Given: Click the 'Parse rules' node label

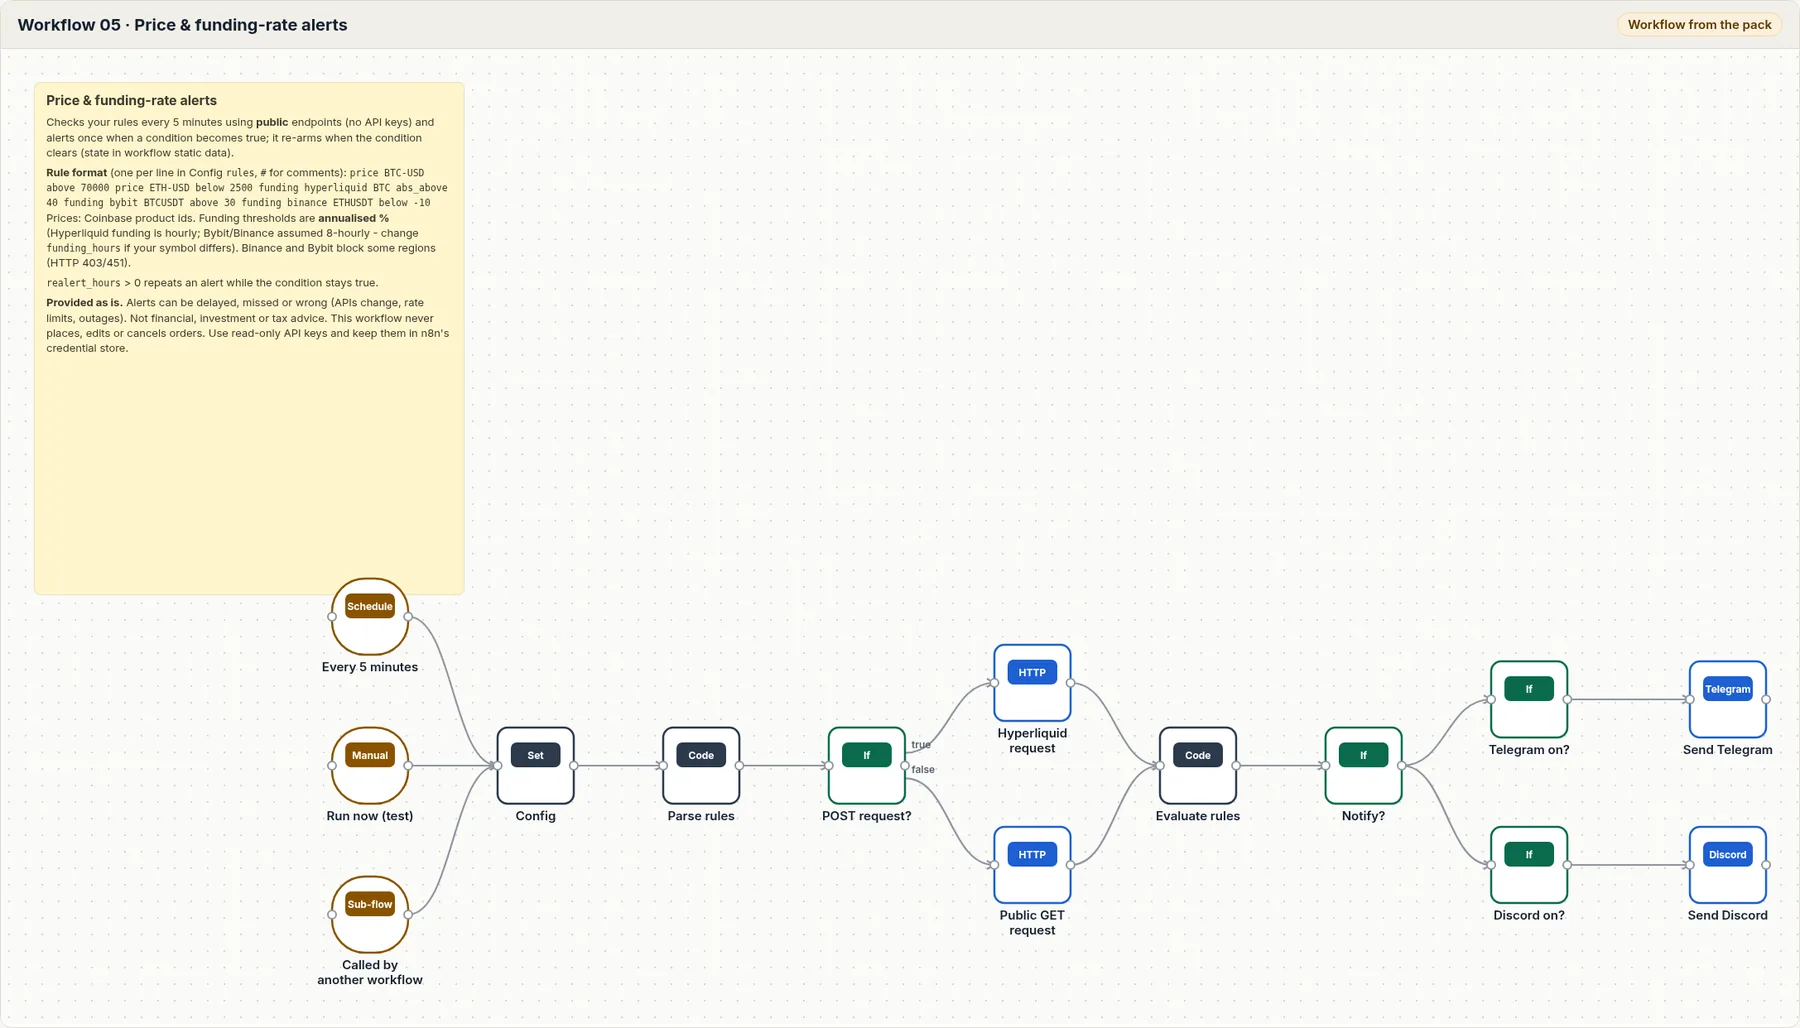Looking at the screenshot, I should [701, 816].
